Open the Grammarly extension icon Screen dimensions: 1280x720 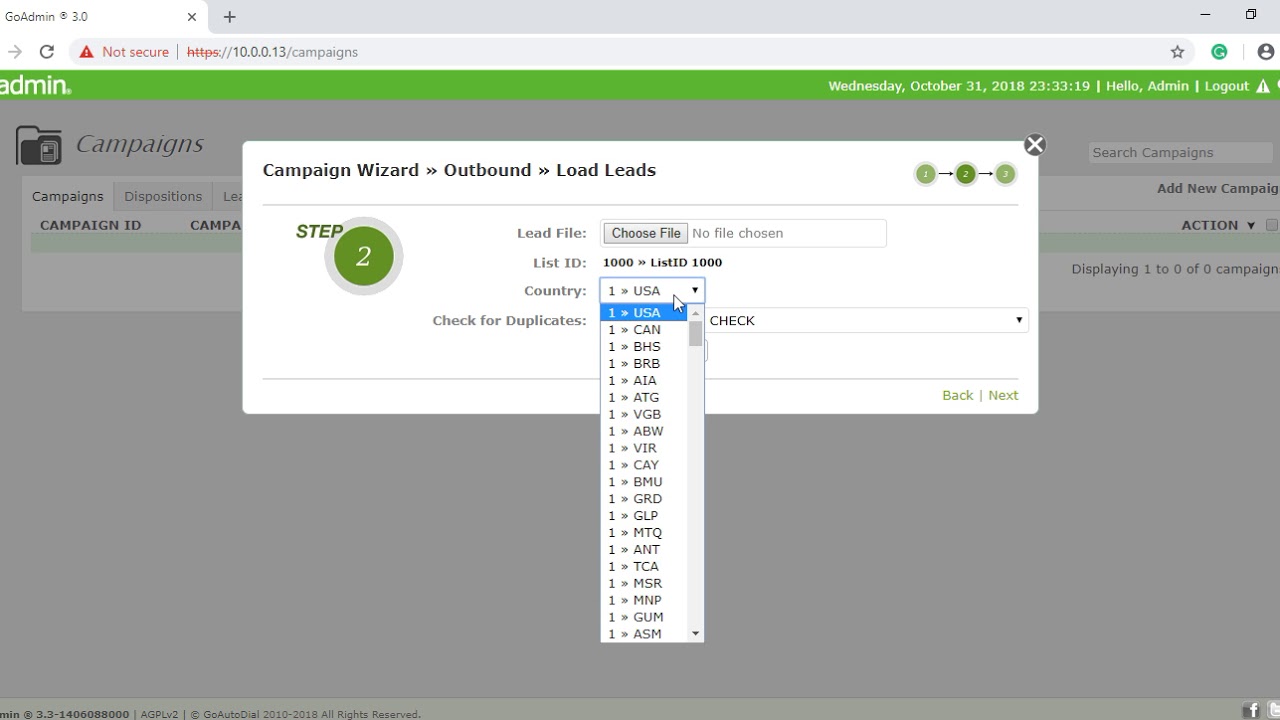(x=1219, y=52)
